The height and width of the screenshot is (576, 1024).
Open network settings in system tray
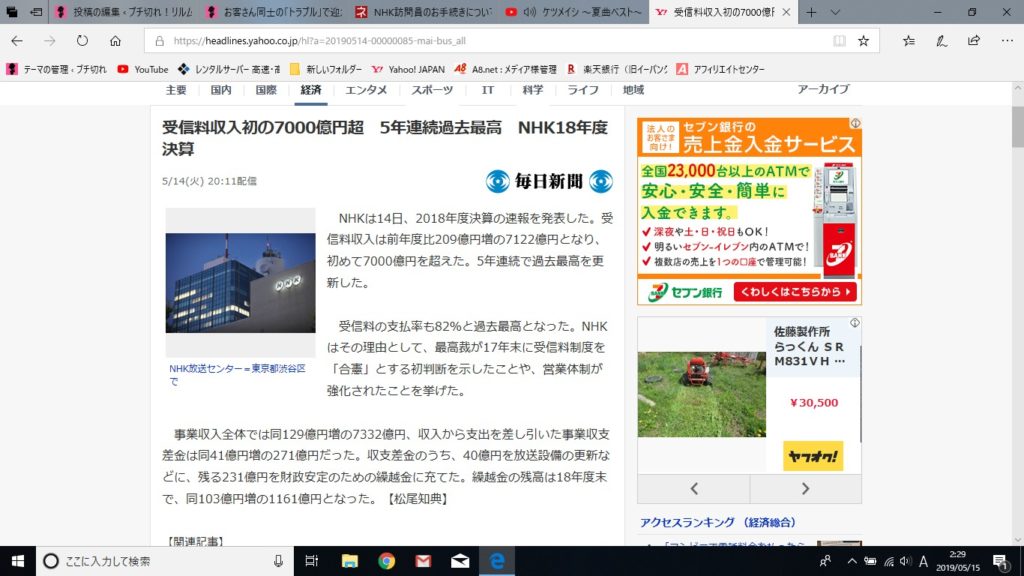coord(888,561)
